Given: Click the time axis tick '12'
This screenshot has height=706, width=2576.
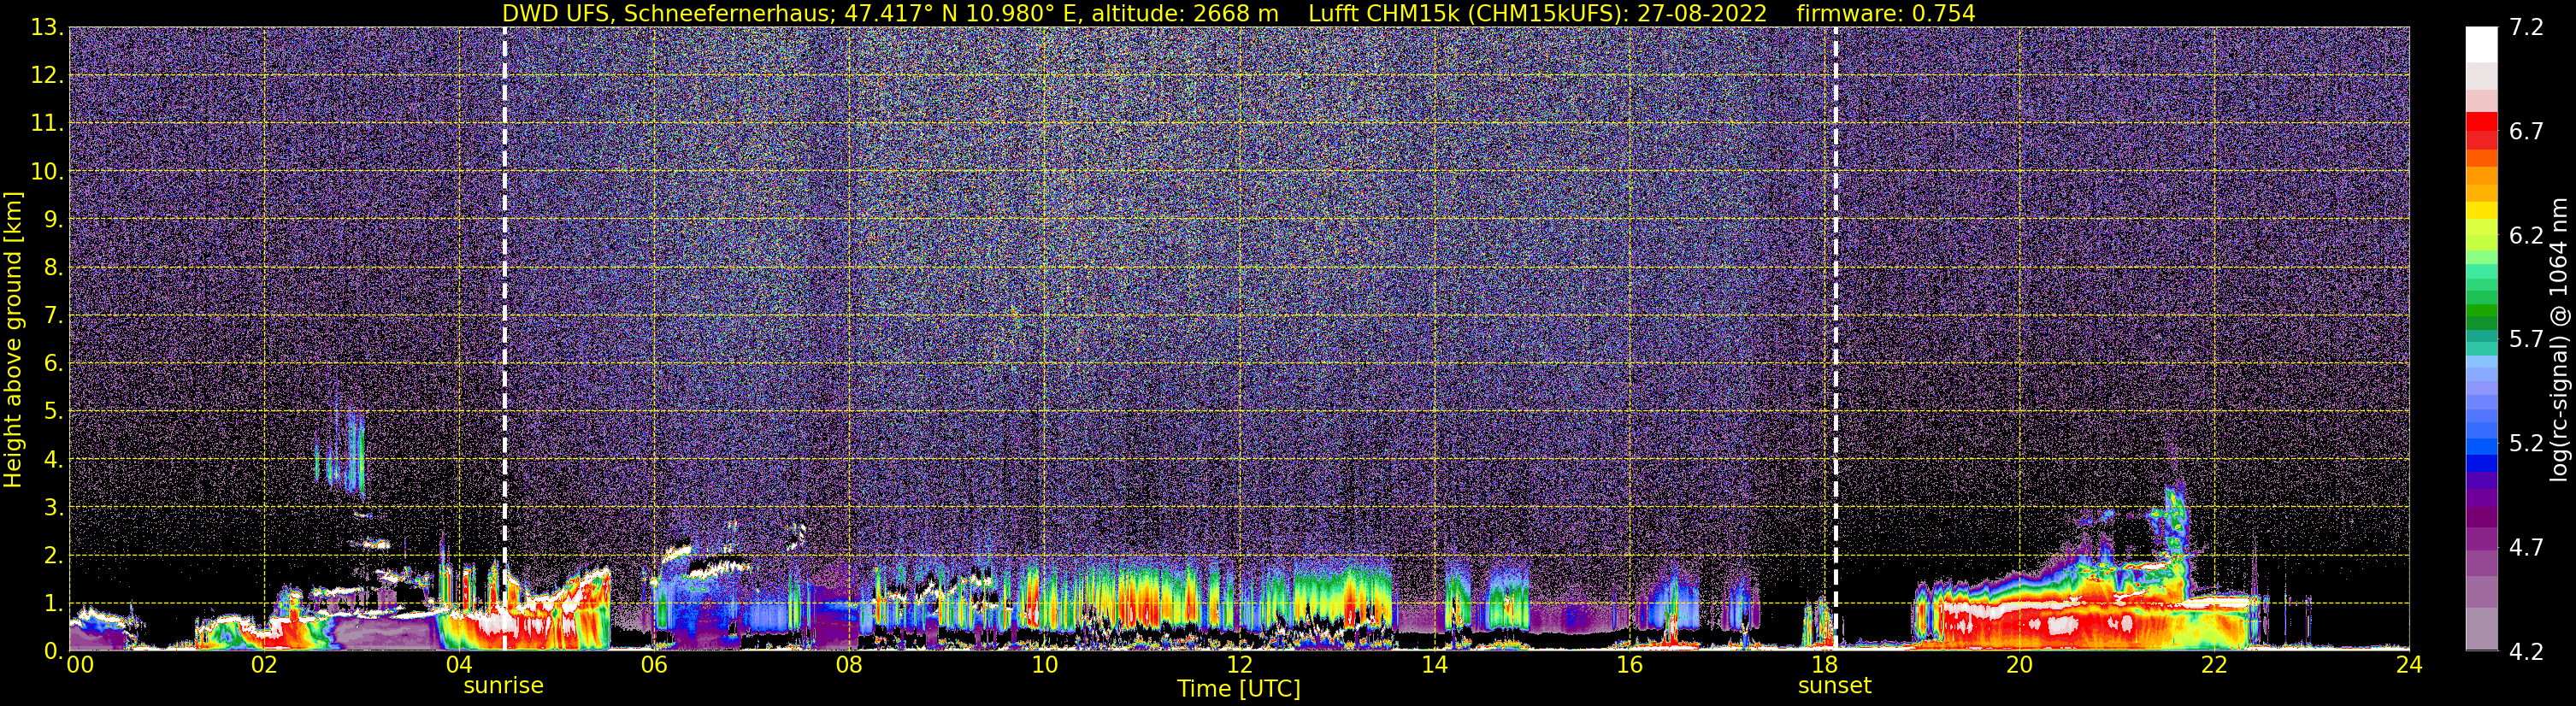Looking at the screenshot, I should (1239, 665).
